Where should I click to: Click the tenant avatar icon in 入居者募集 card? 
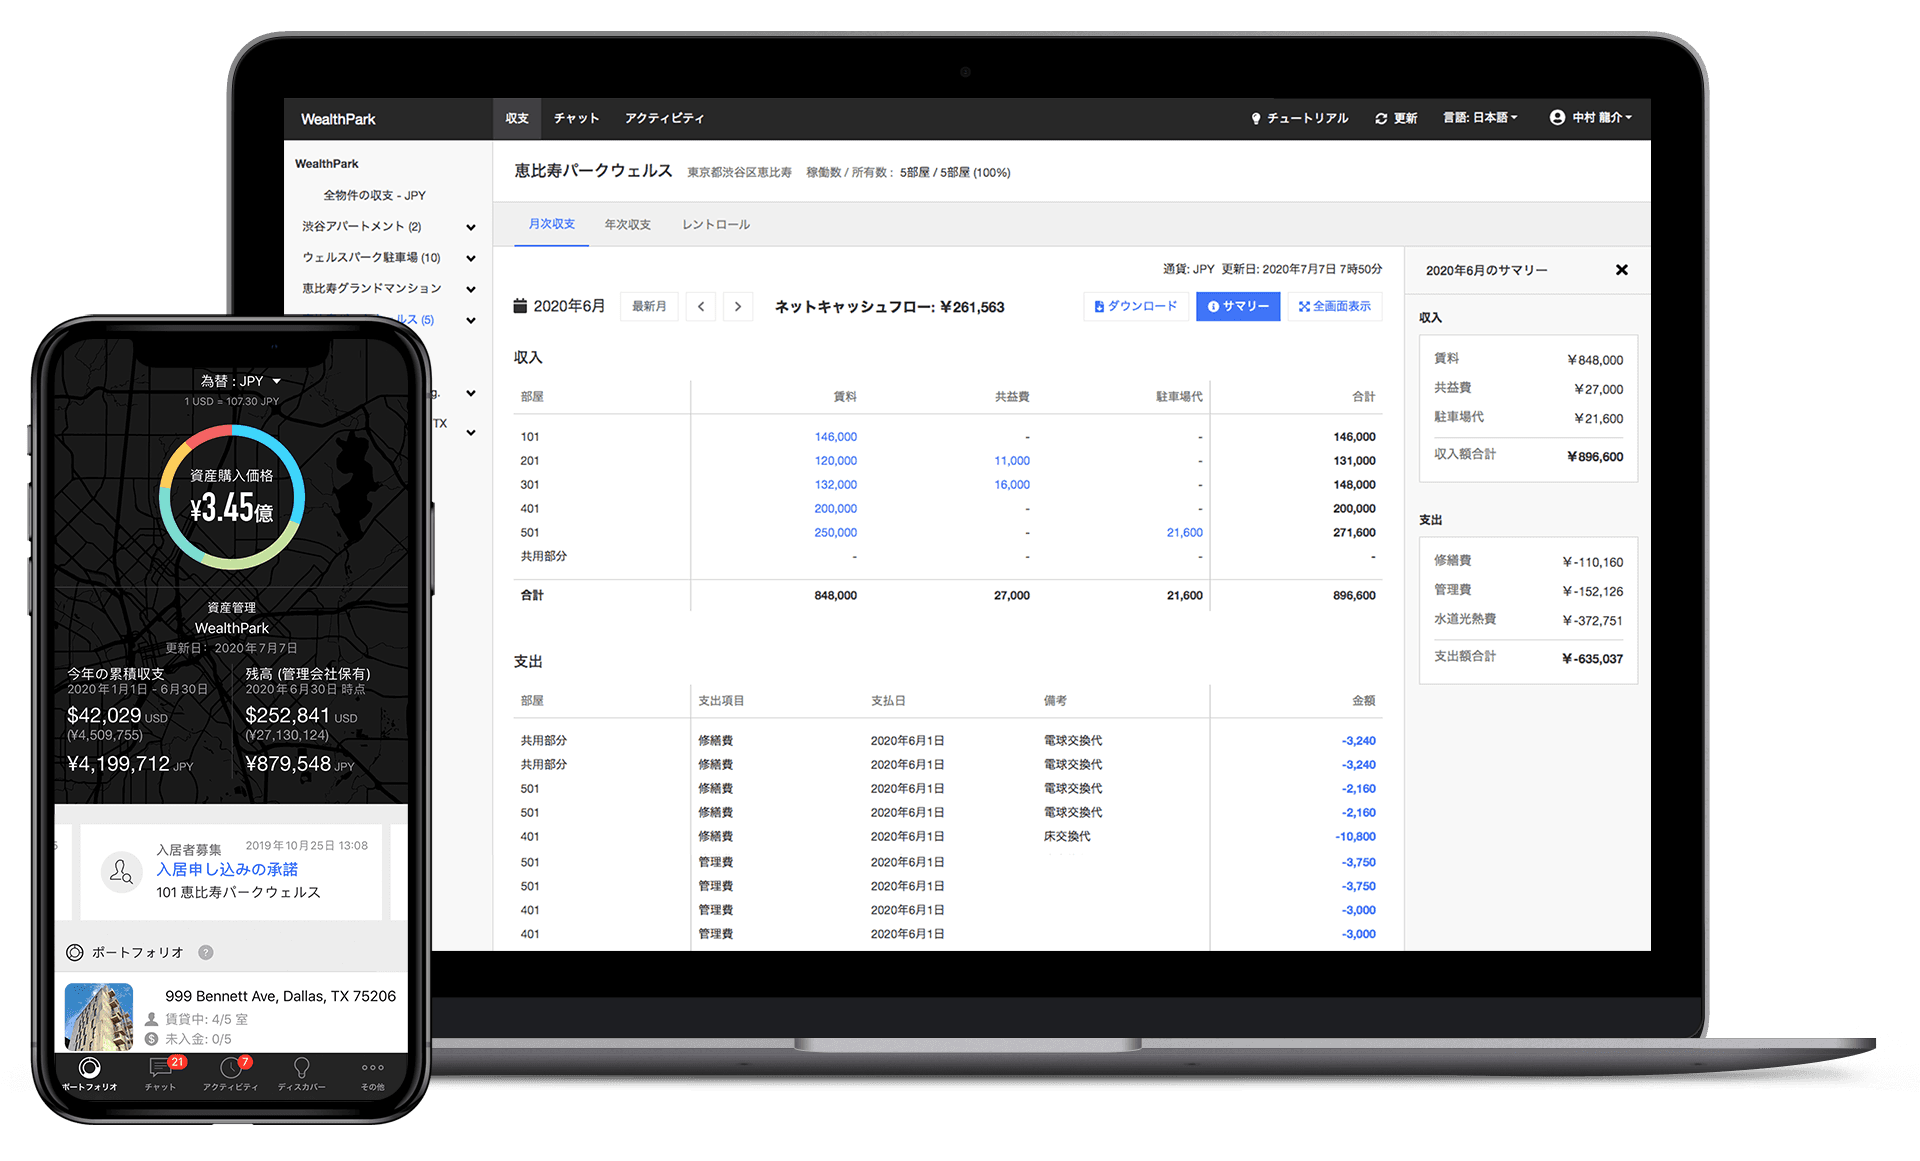coord(121,872)
